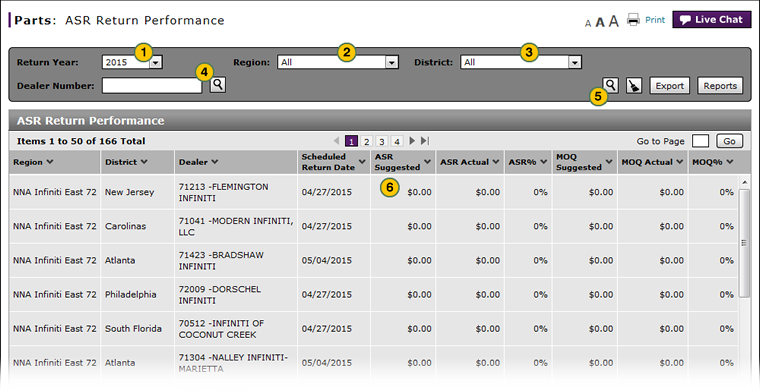Image resolution: width=760 pixels, height=392 pixels.
Task: Open the Reports button
Action: tap(720, 86)
